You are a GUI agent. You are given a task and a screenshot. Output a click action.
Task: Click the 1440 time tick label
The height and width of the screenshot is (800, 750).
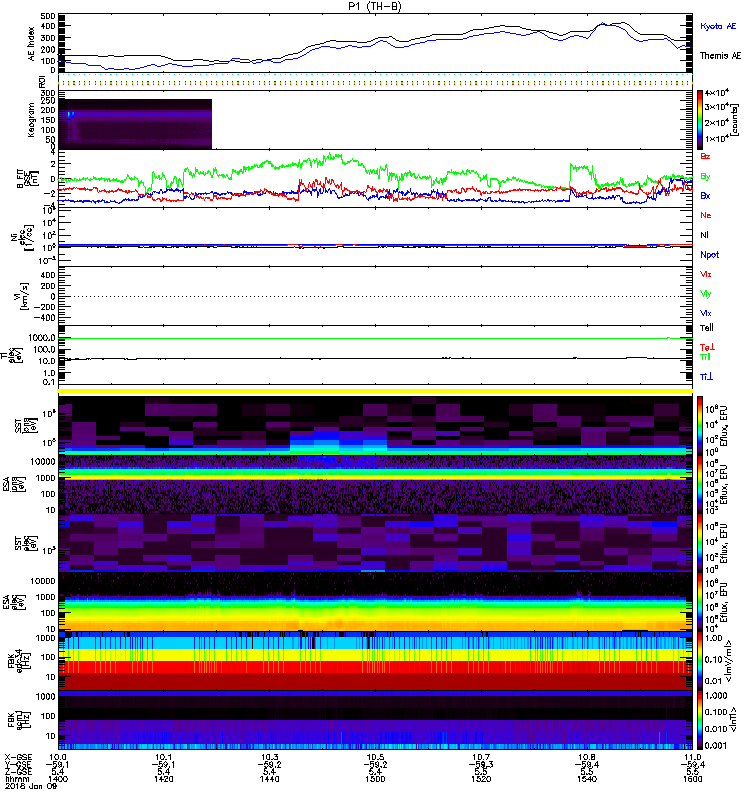click(269, 779)
